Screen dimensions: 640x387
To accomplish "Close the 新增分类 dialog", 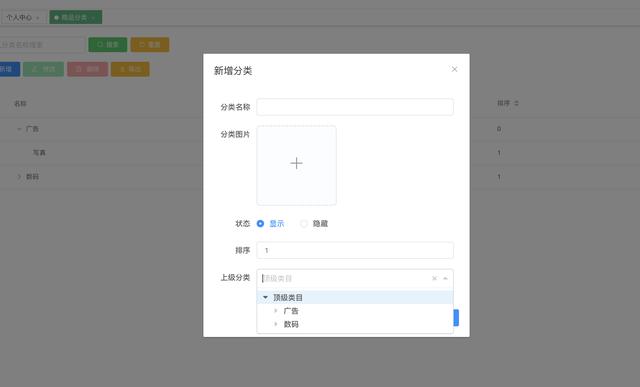I will (454, 69).
